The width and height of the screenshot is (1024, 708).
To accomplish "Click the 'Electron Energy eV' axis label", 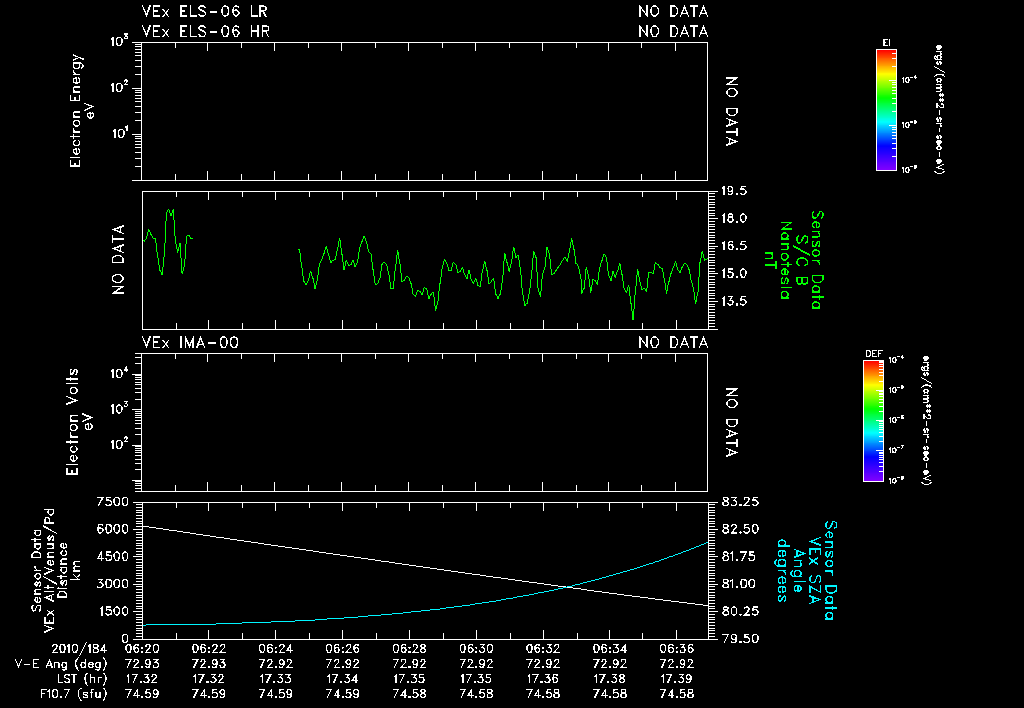I will pyautogui.click(x=81, y=111).
